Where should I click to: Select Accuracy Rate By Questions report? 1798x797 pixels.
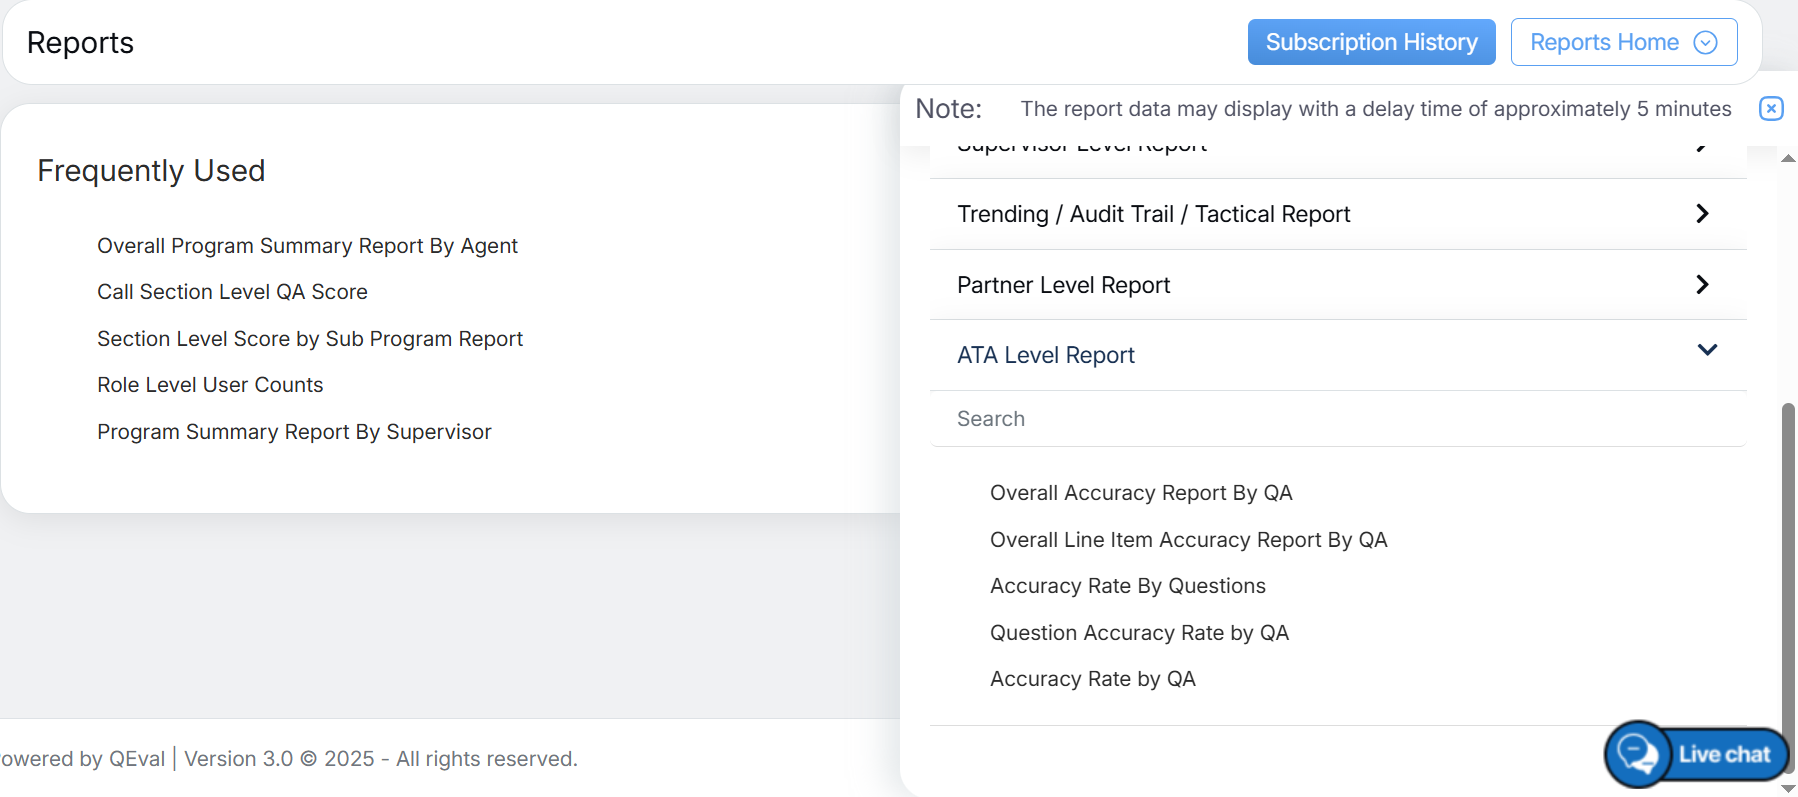point(1127,586)
